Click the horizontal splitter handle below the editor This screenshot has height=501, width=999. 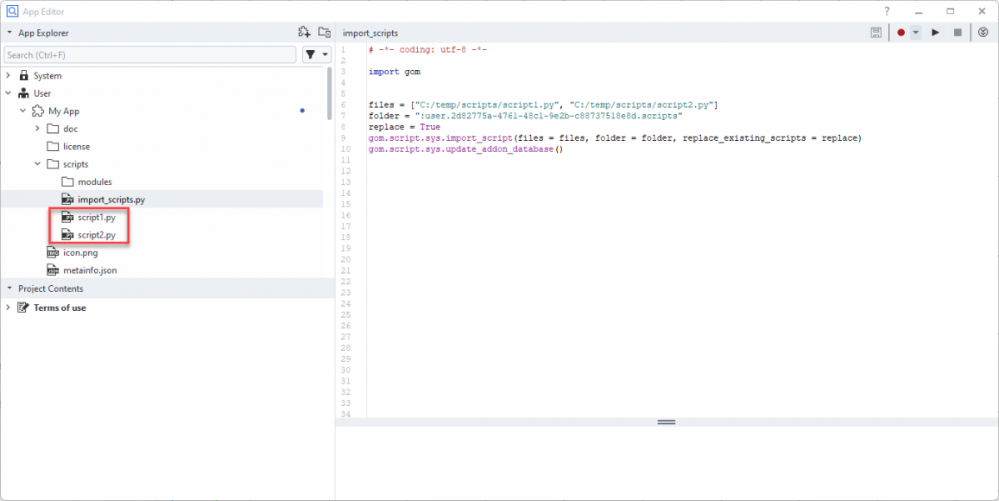666,423
